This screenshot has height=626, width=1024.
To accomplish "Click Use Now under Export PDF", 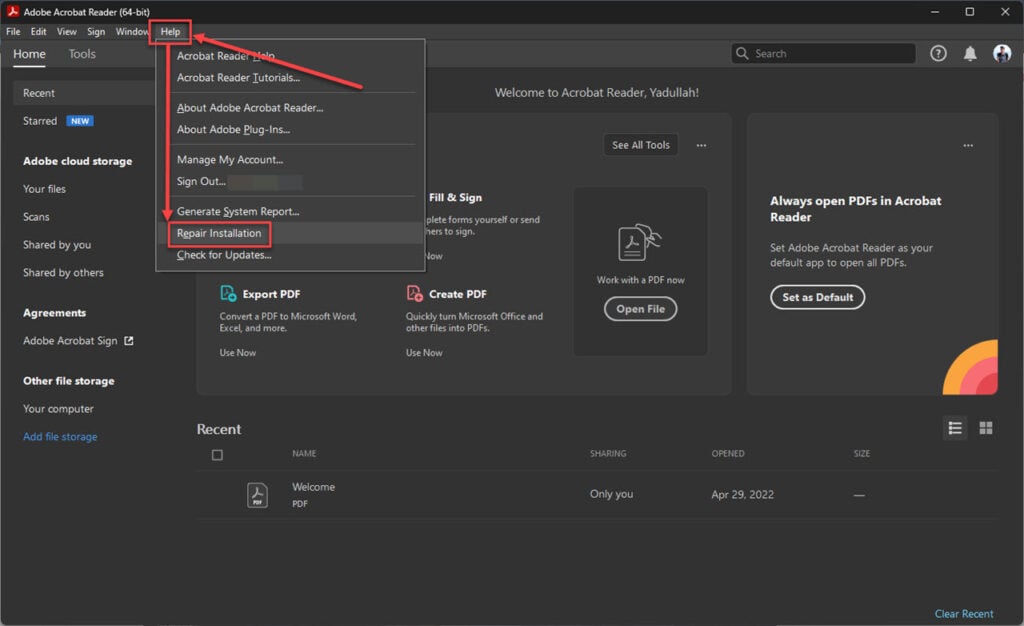I will pyautogui.click(x=238, y=352).
